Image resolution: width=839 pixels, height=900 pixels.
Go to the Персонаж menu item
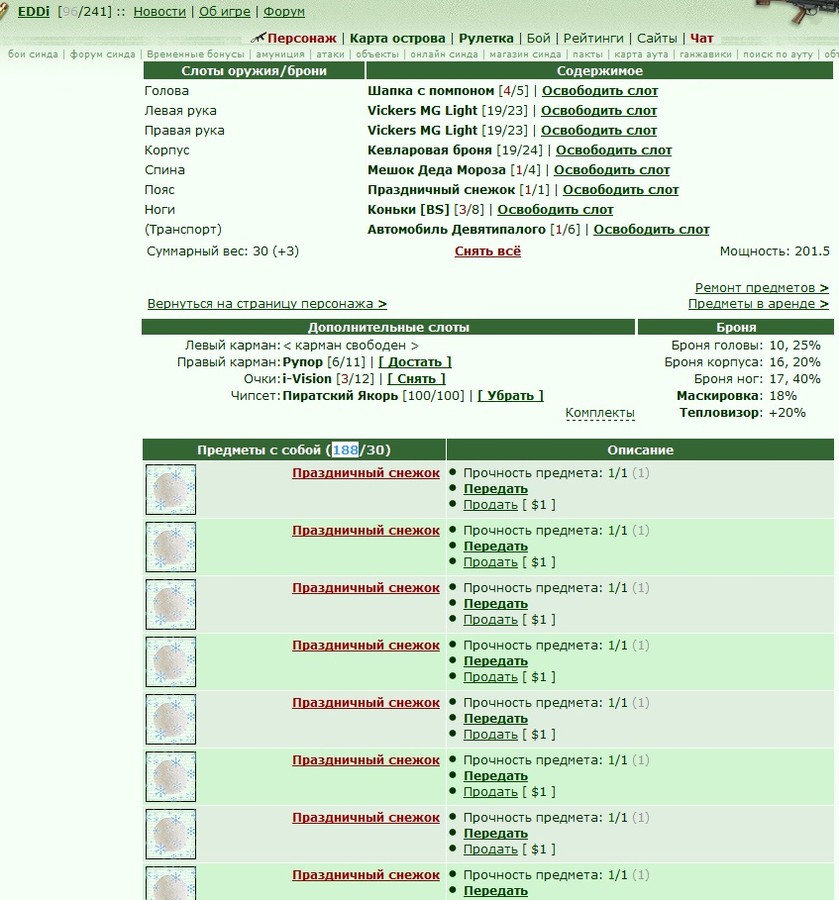[302, 38]
